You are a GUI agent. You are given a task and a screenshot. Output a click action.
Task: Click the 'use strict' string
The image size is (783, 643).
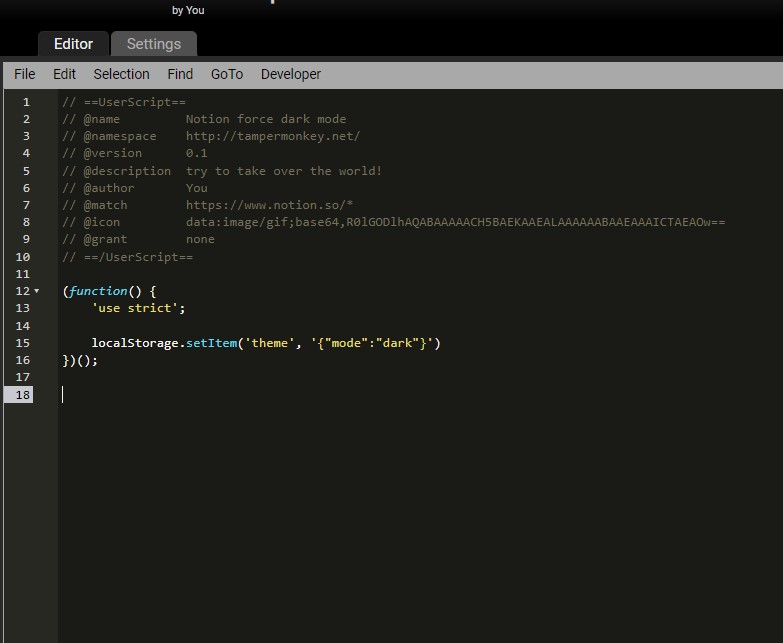pos(135,308)
